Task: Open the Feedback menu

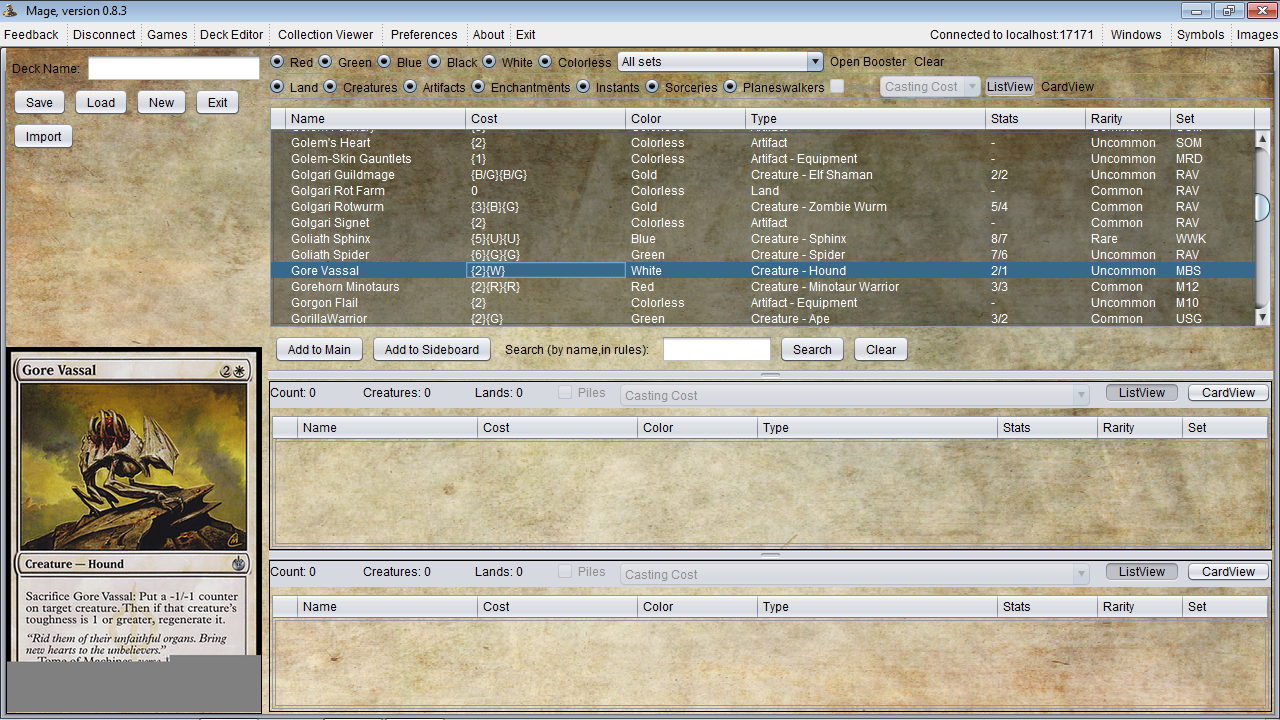Action: (32, 34)
